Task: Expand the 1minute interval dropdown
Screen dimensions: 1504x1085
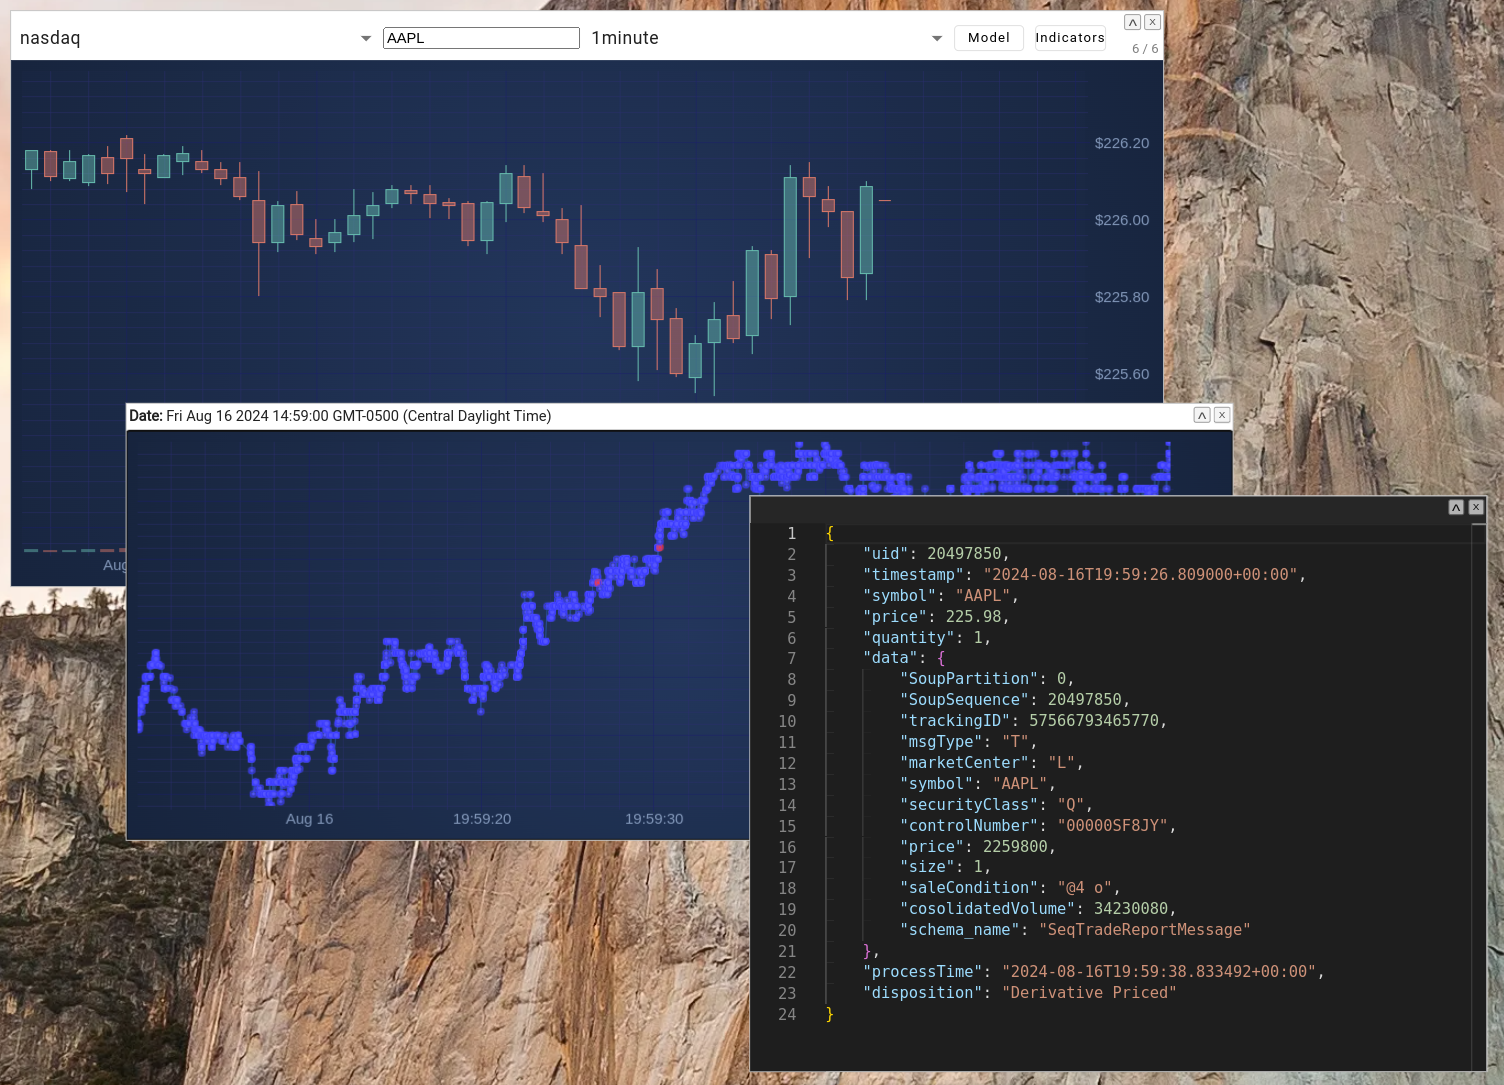Action: point(936,38)
